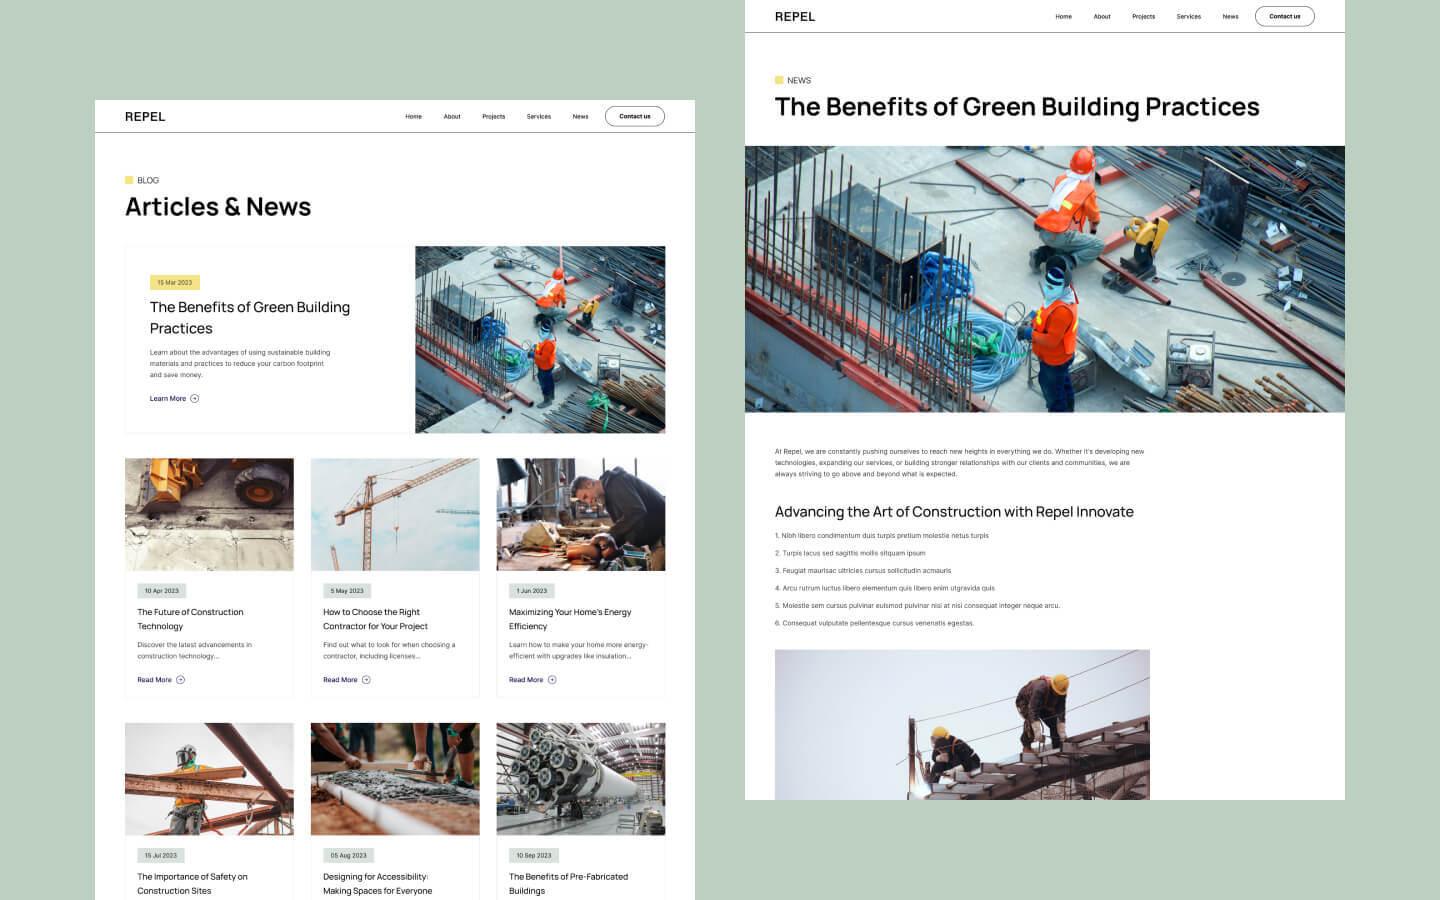Click Contact us on the article page header
Screen dimensions: 1440x900
[1284, 16]
